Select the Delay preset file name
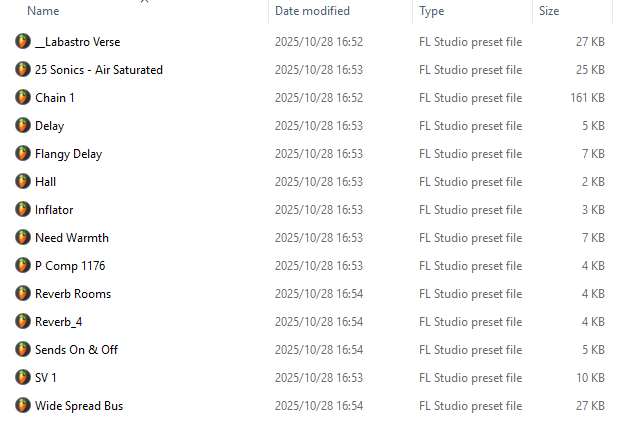The width and height of the screenshot is (624, 422). (x=49, y=126)
